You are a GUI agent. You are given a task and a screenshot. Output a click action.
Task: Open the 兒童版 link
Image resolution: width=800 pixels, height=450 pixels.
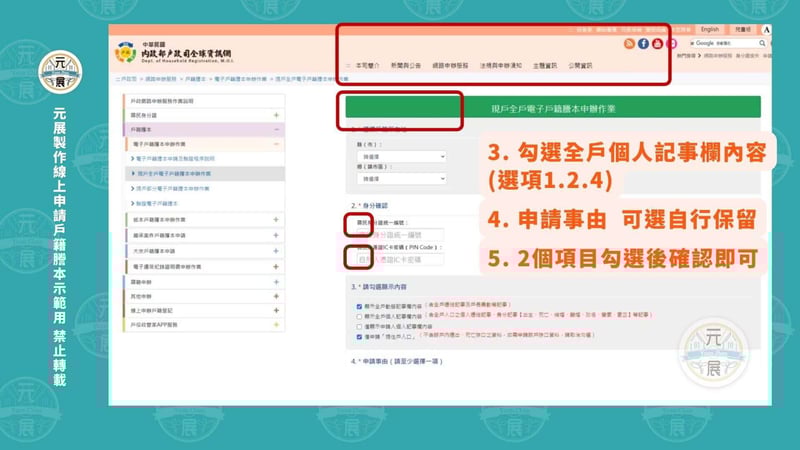coord(742,30)
